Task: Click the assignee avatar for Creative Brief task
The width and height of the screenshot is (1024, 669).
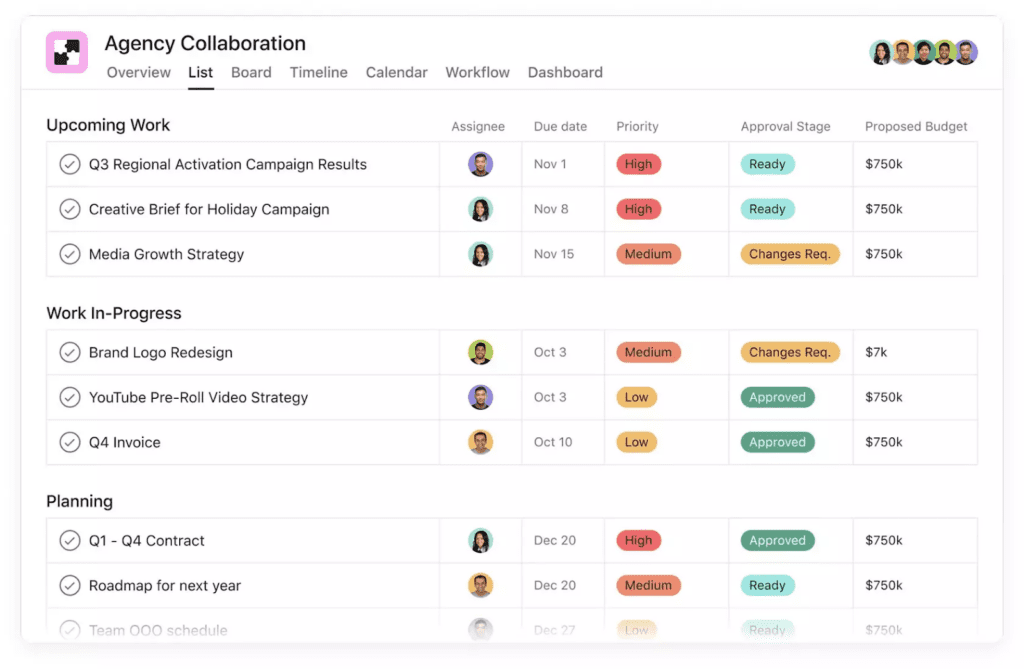Action: point(481,209)
